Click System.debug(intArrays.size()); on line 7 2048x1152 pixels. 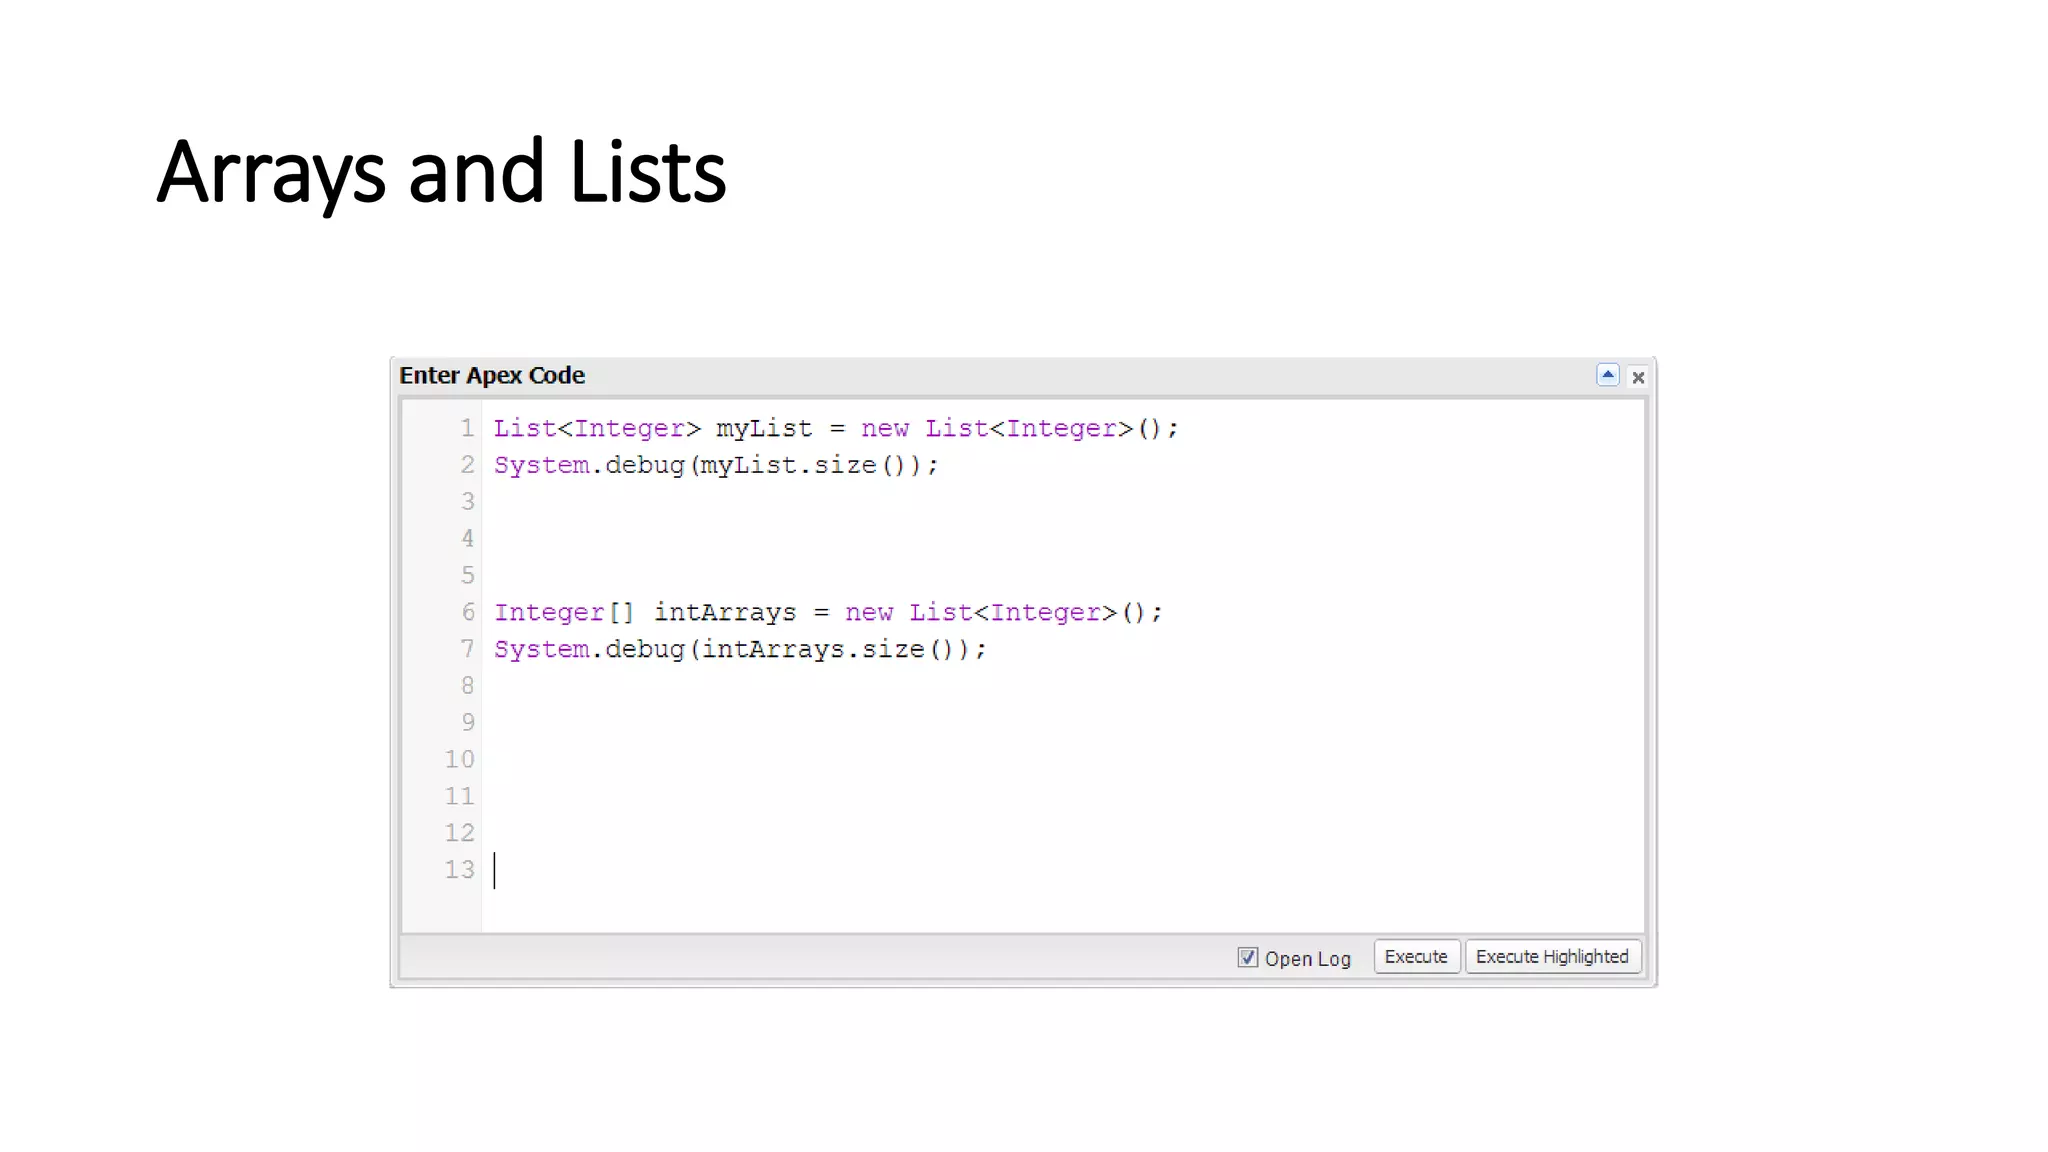tap(740, 650)
